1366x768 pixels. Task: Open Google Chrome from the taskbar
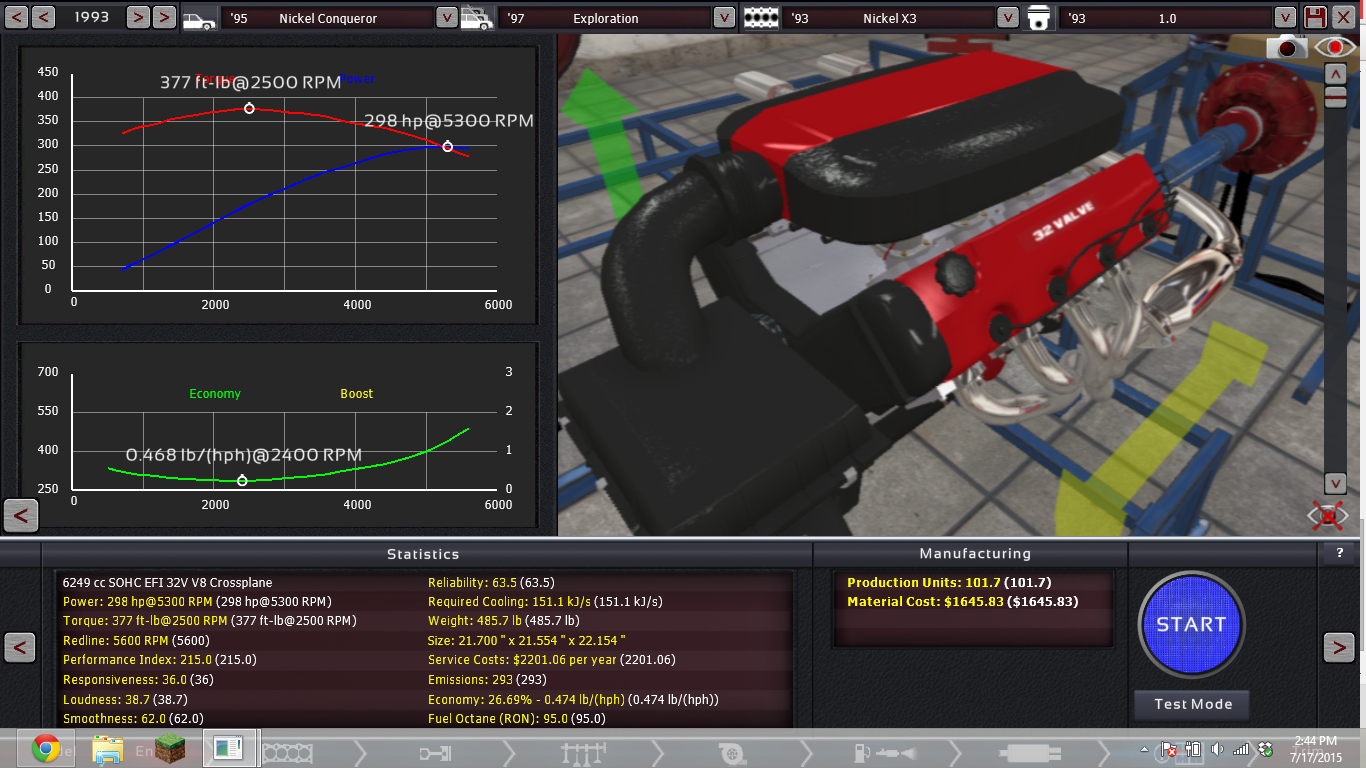click(x=45, y=748)
